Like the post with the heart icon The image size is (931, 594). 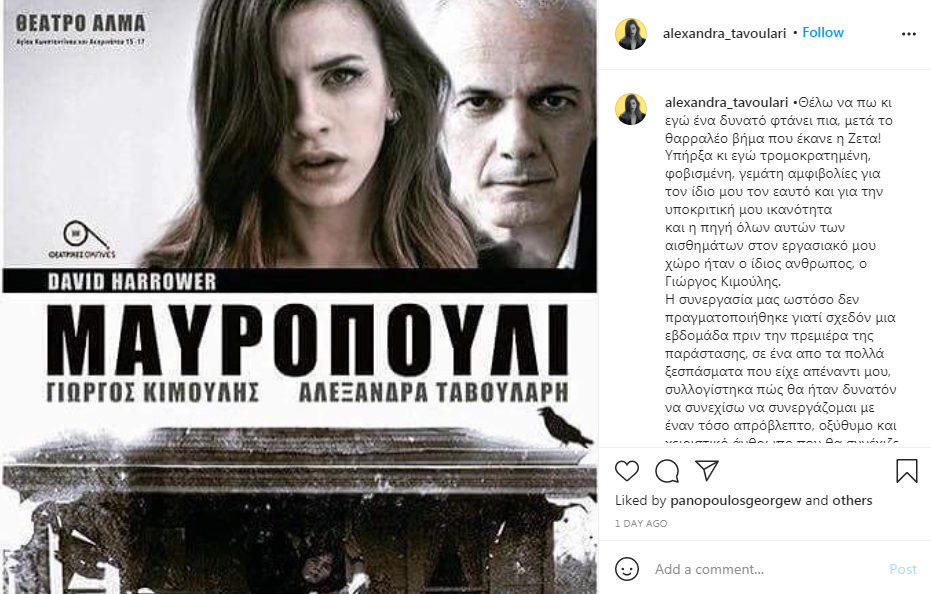coord(626,471)
